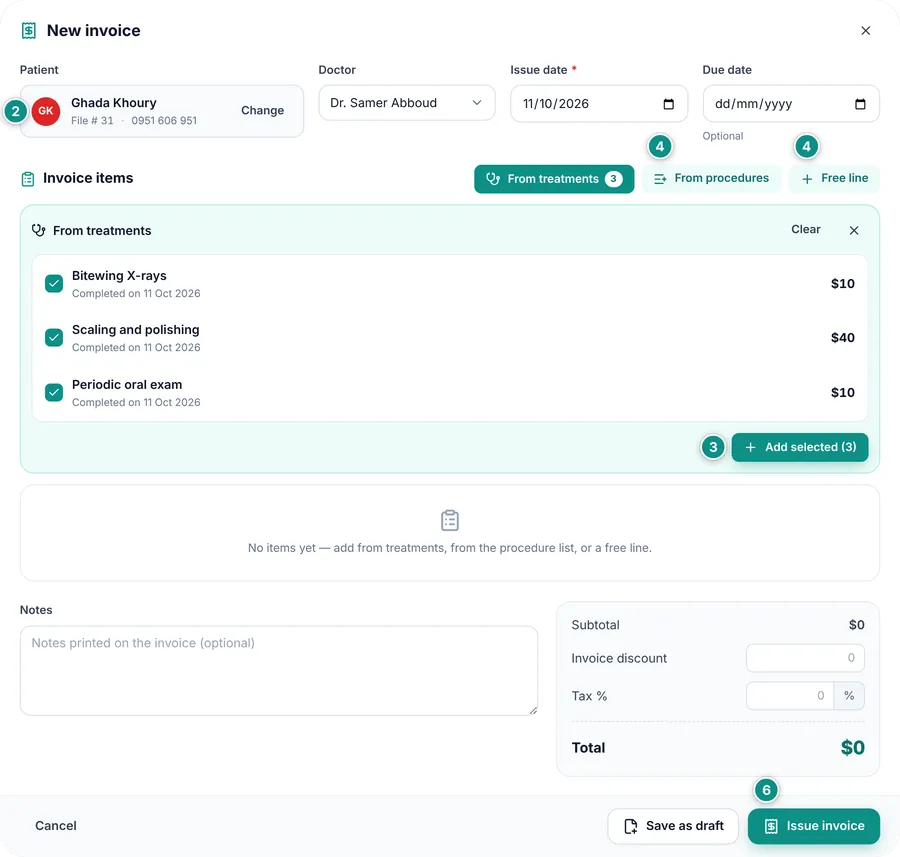Select the From treatments button
The image size is (900, 857).
point(554,179)
